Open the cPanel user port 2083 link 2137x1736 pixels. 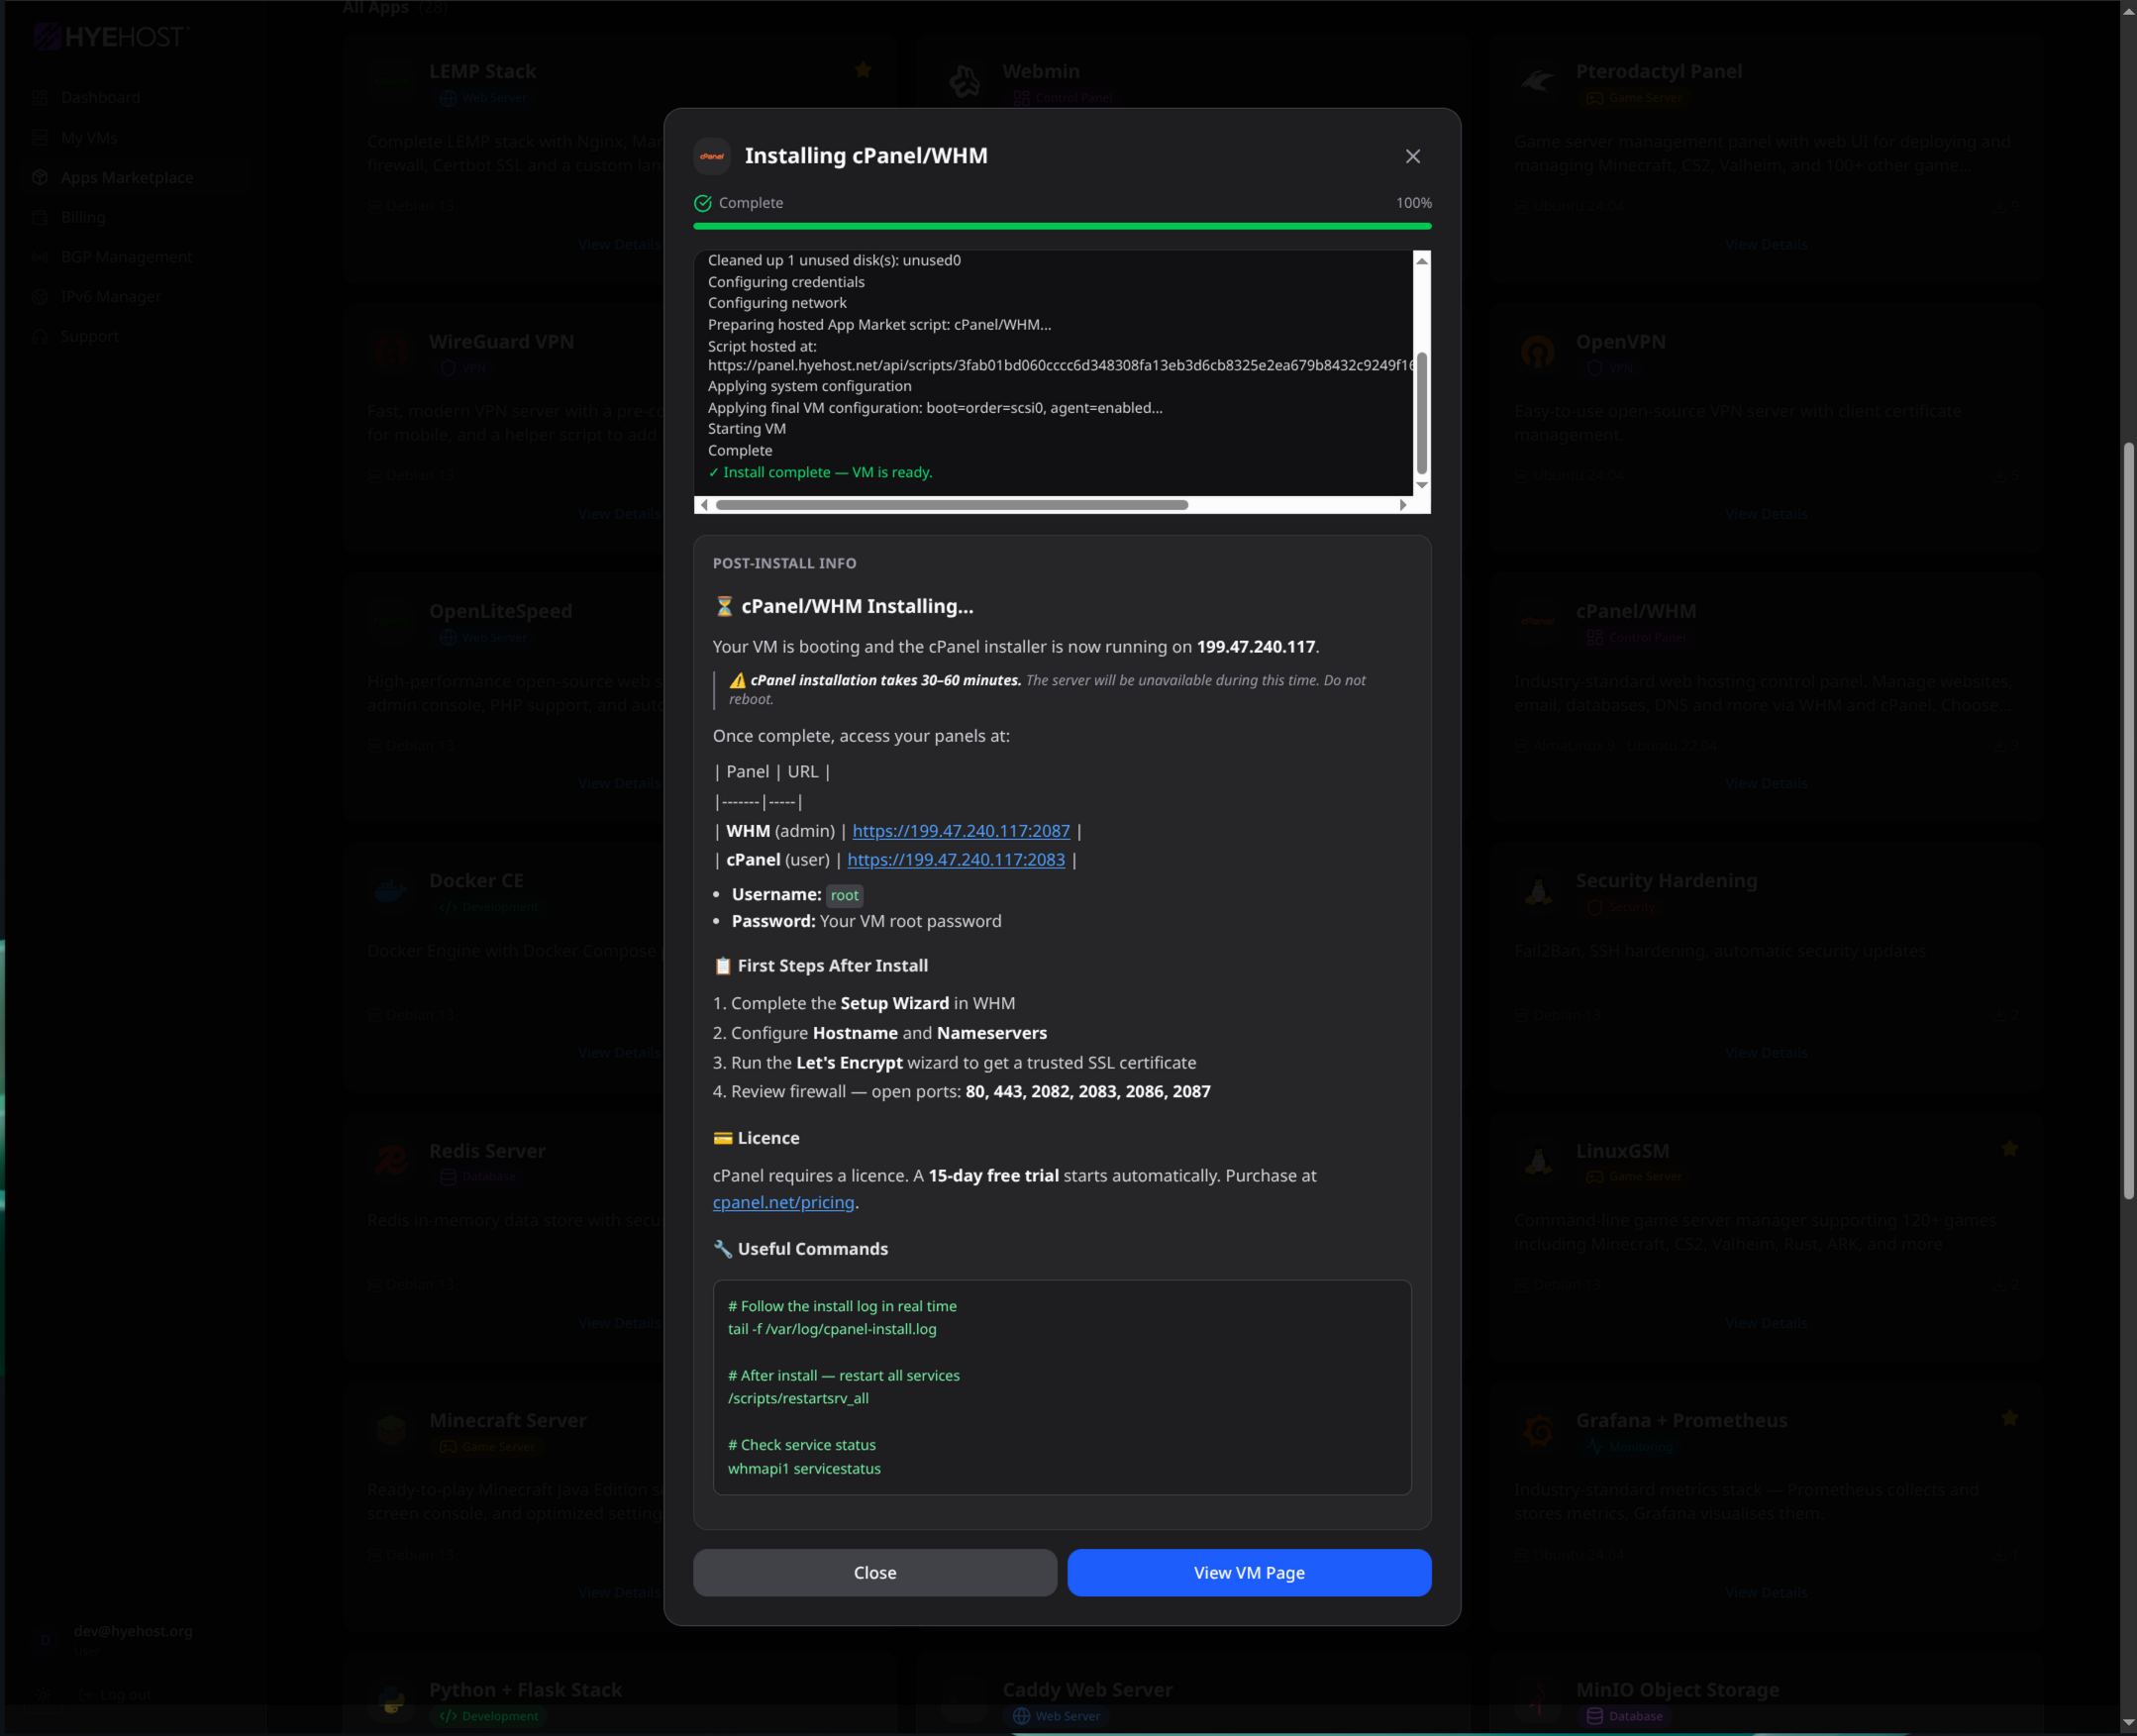click(x=955, y=860)
